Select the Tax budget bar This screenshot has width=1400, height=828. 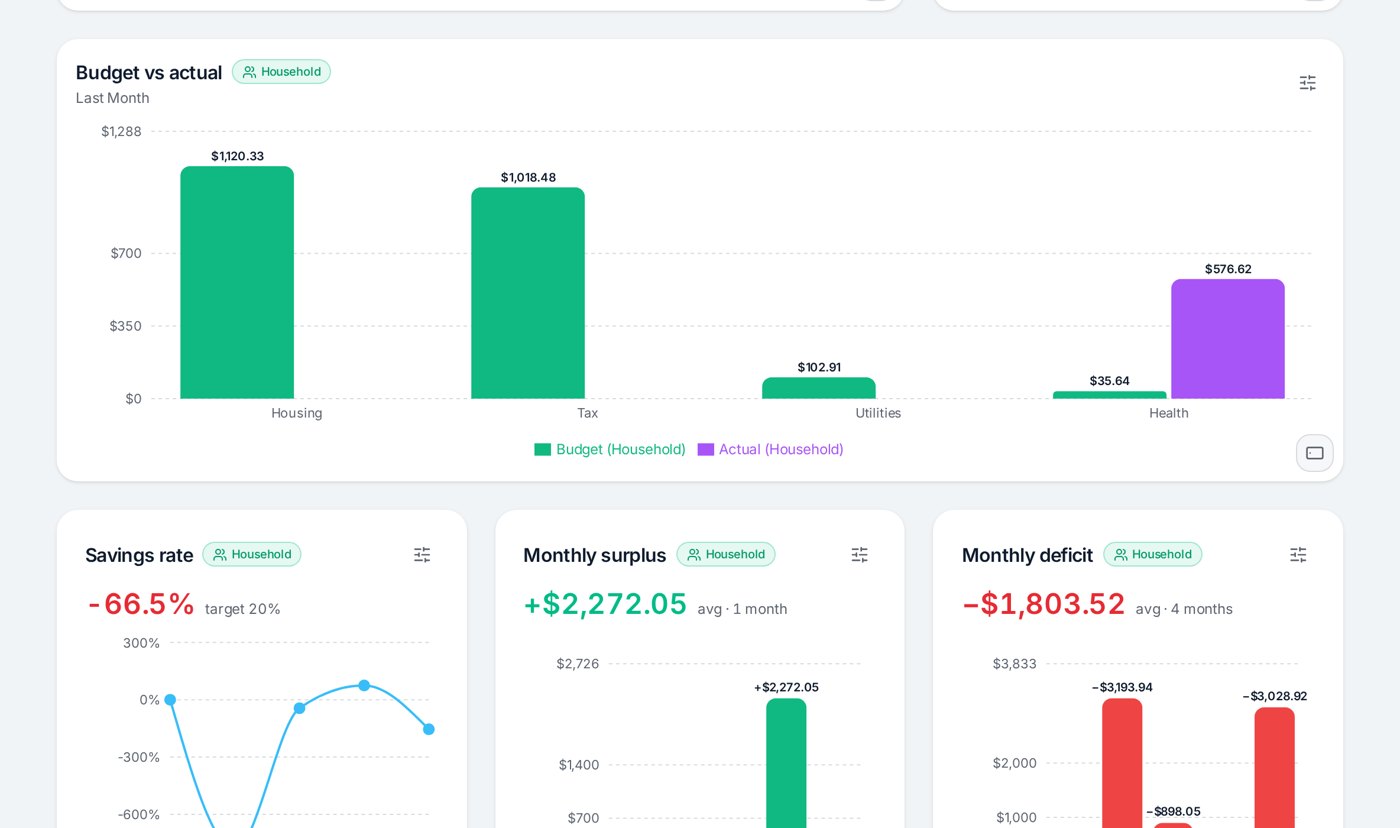528,293
